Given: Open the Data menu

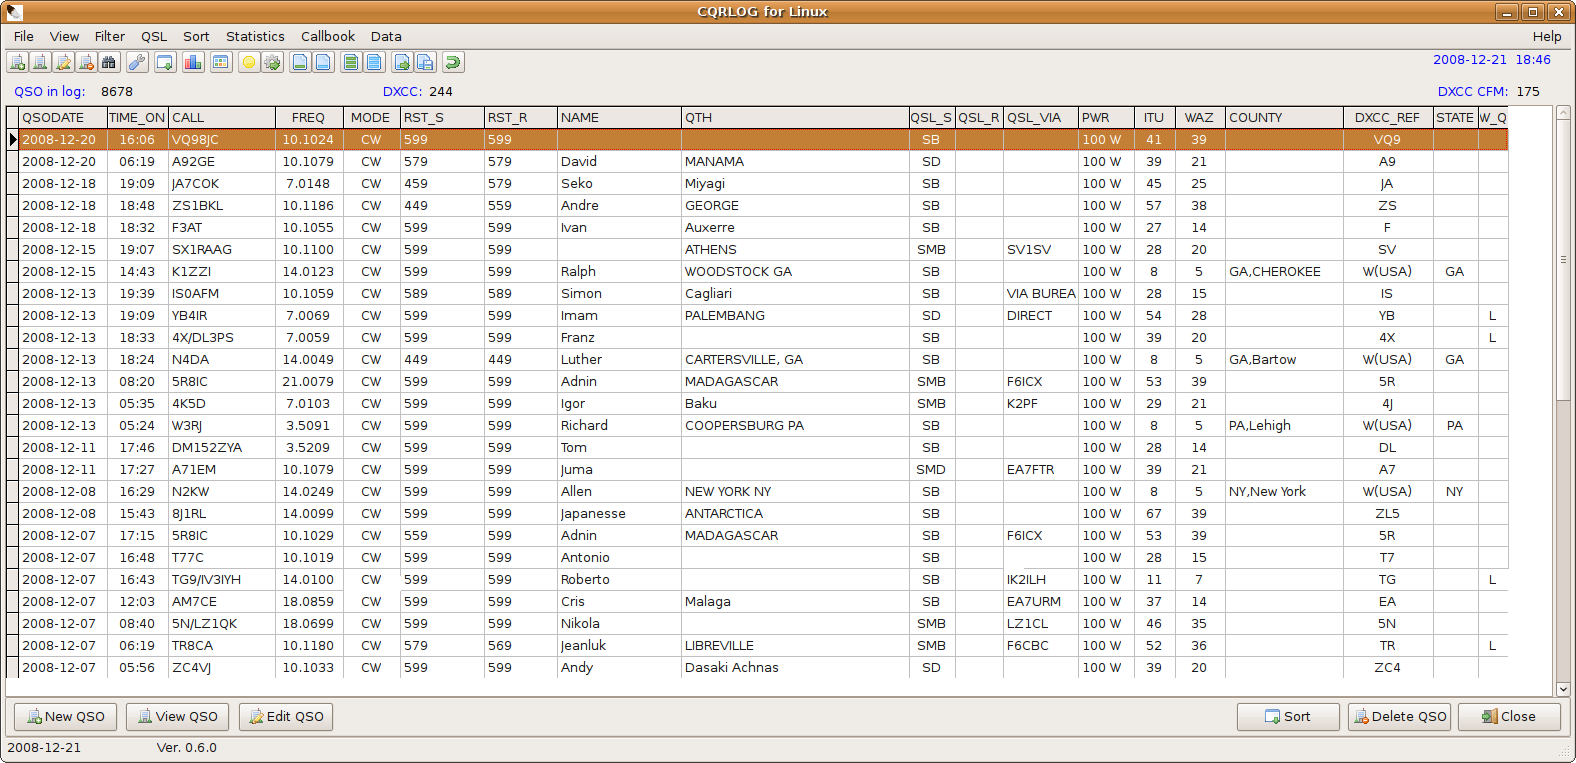Looking at the screenshot, I should coord(386,36).
